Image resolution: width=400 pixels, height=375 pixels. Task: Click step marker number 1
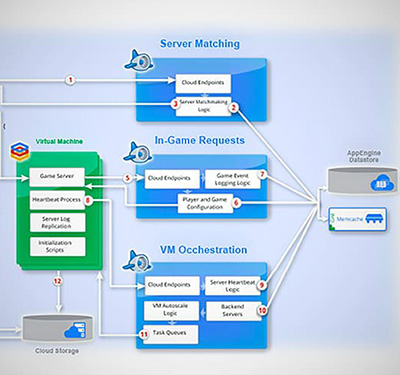coord(70,80)
